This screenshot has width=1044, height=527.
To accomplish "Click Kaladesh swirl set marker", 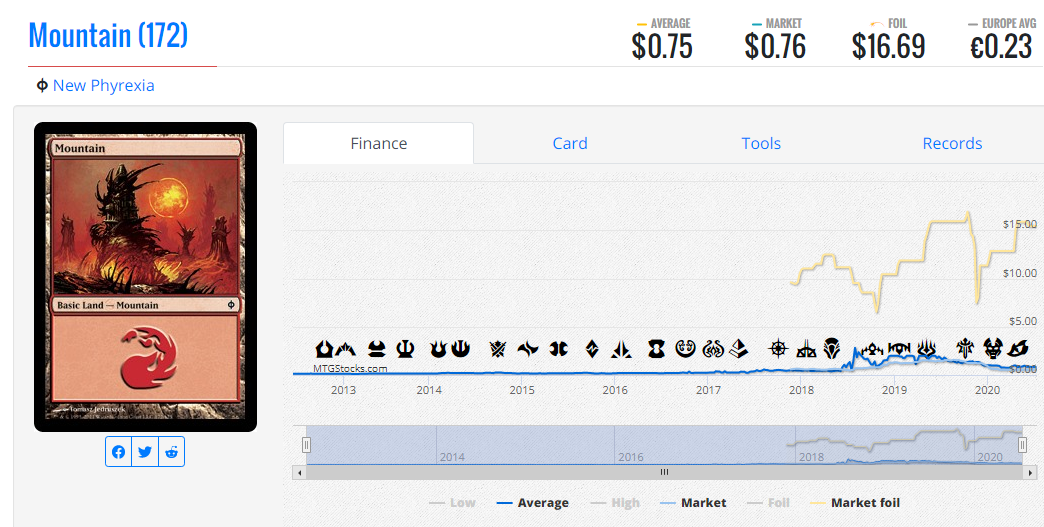I will click(685, 348).
